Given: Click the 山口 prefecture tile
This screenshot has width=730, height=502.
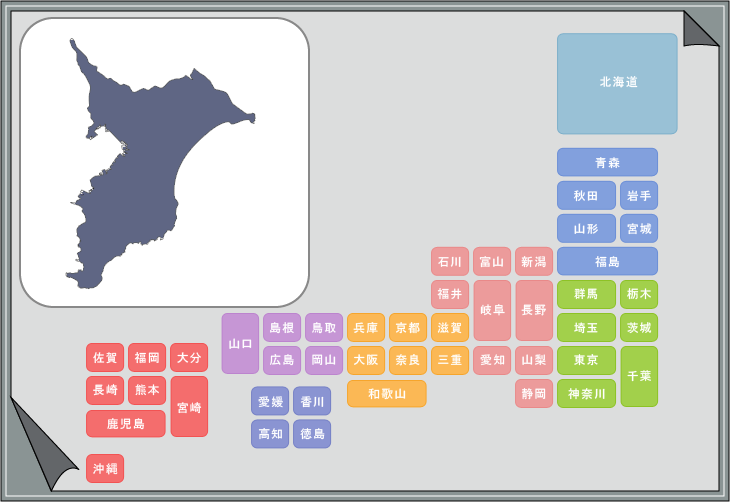Looking at the screenshot, I should pyautogui.click(x=240, y=343).
